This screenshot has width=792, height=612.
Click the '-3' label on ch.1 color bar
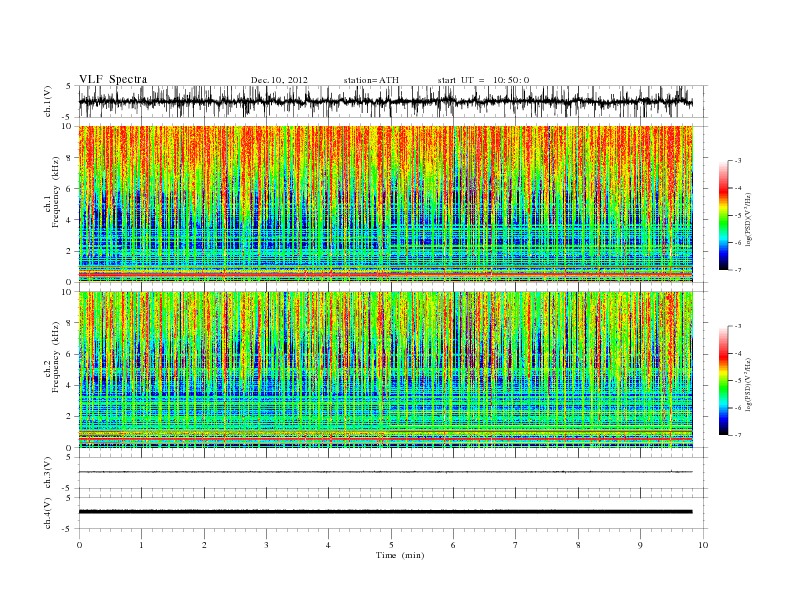[x=737, y=161]
